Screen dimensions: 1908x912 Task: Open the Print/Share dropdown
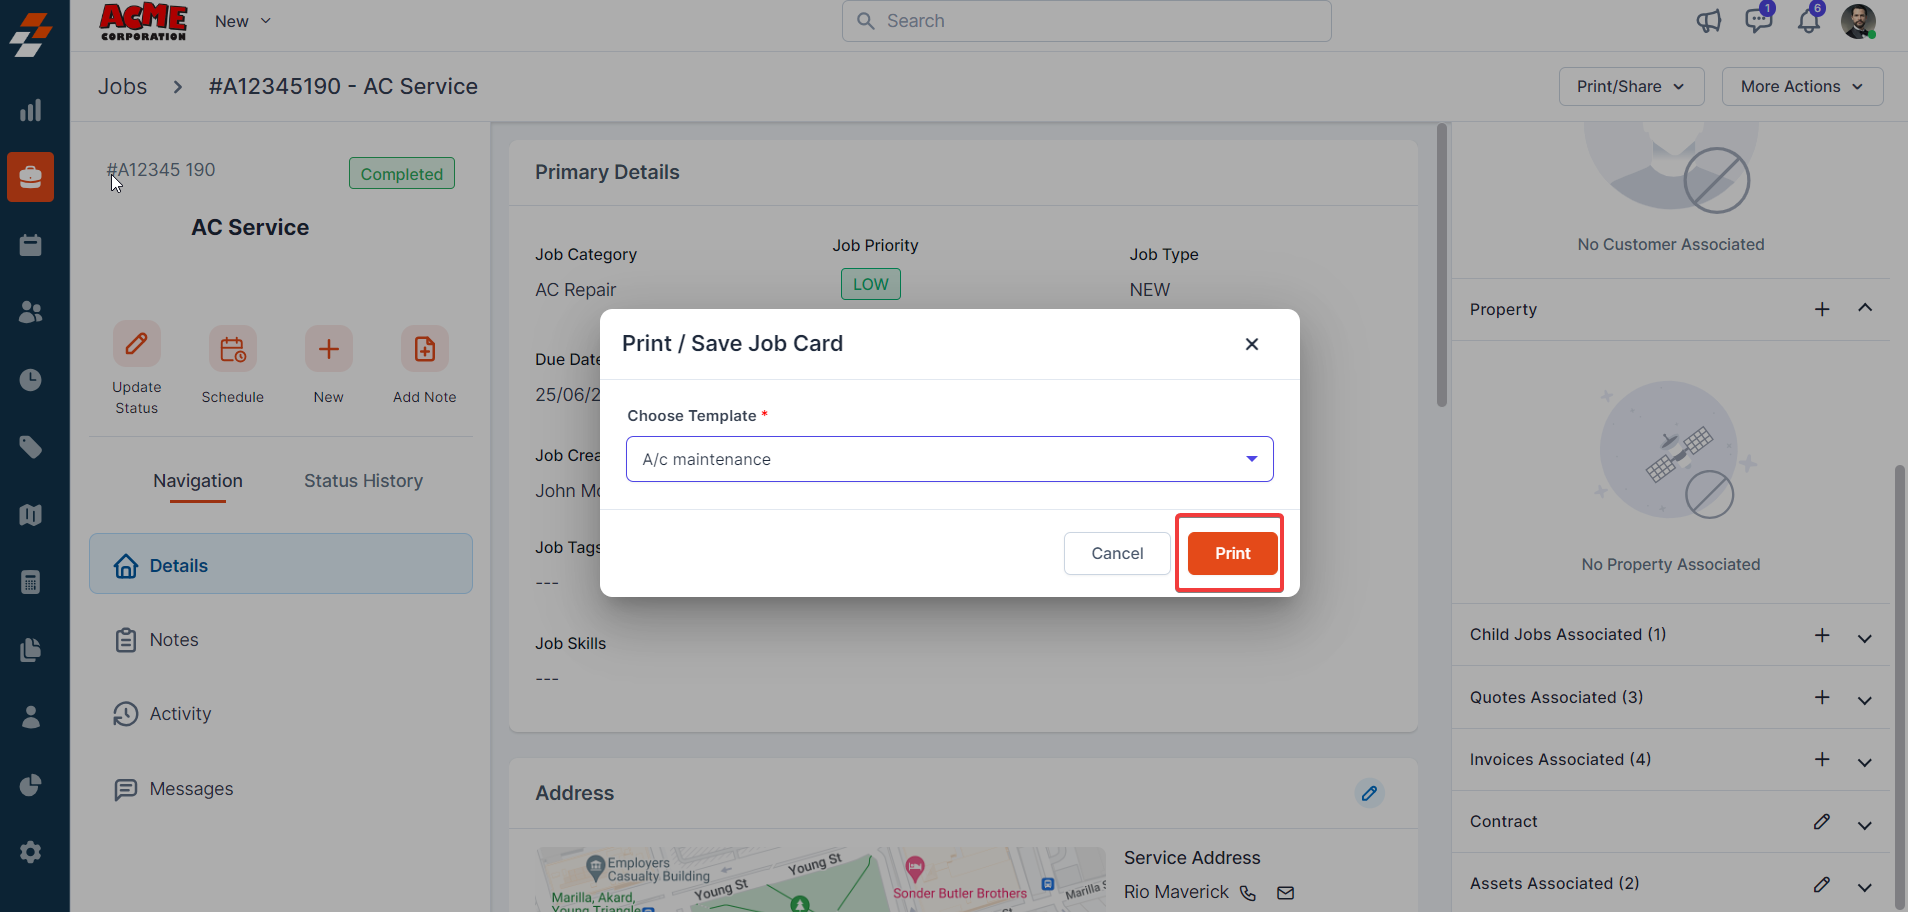1630,87
